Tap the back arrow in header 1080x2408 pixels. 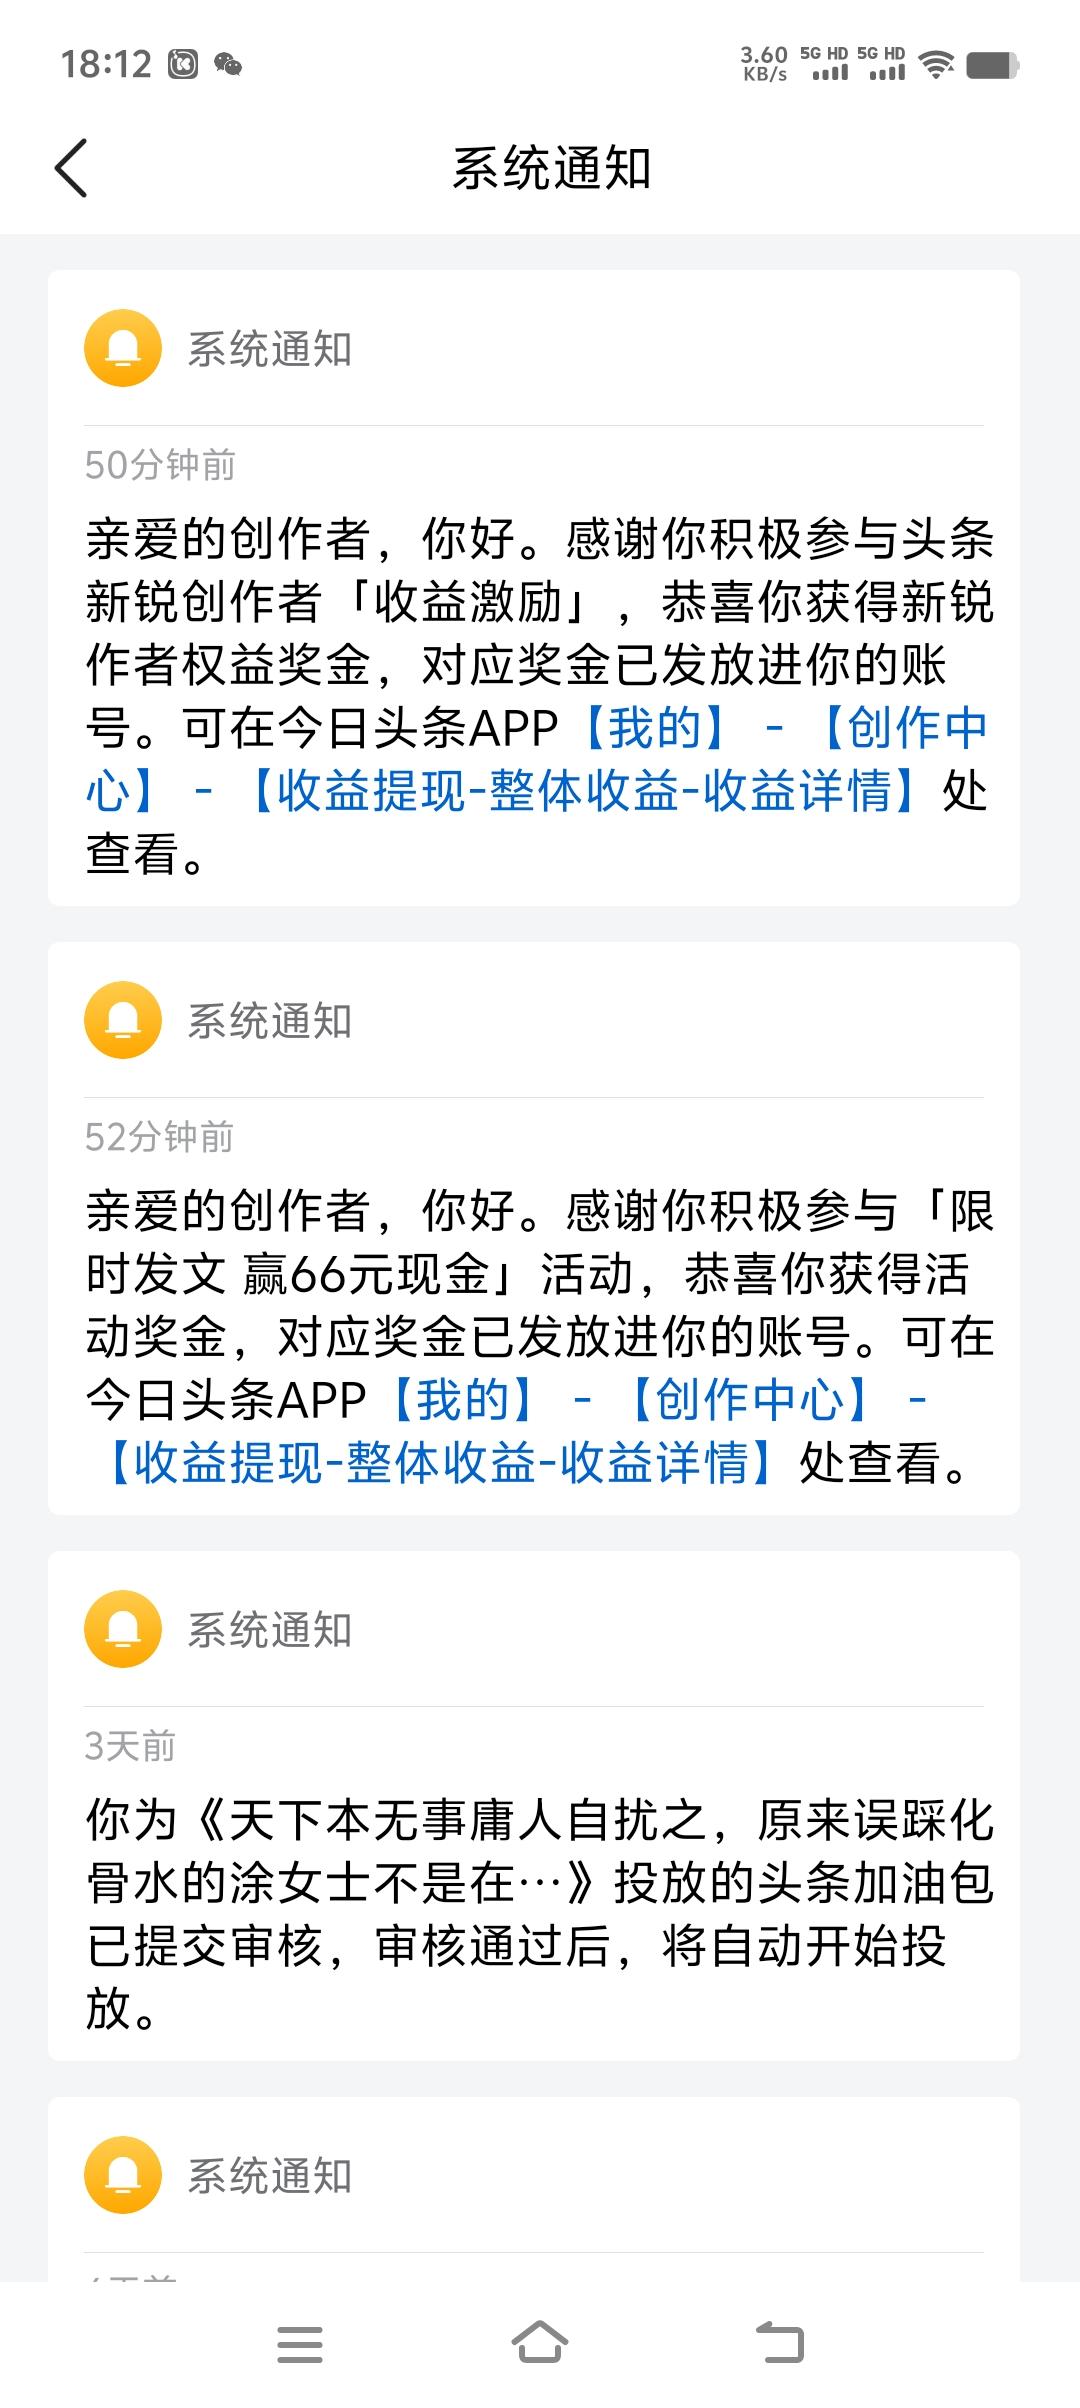coord(71,168)
